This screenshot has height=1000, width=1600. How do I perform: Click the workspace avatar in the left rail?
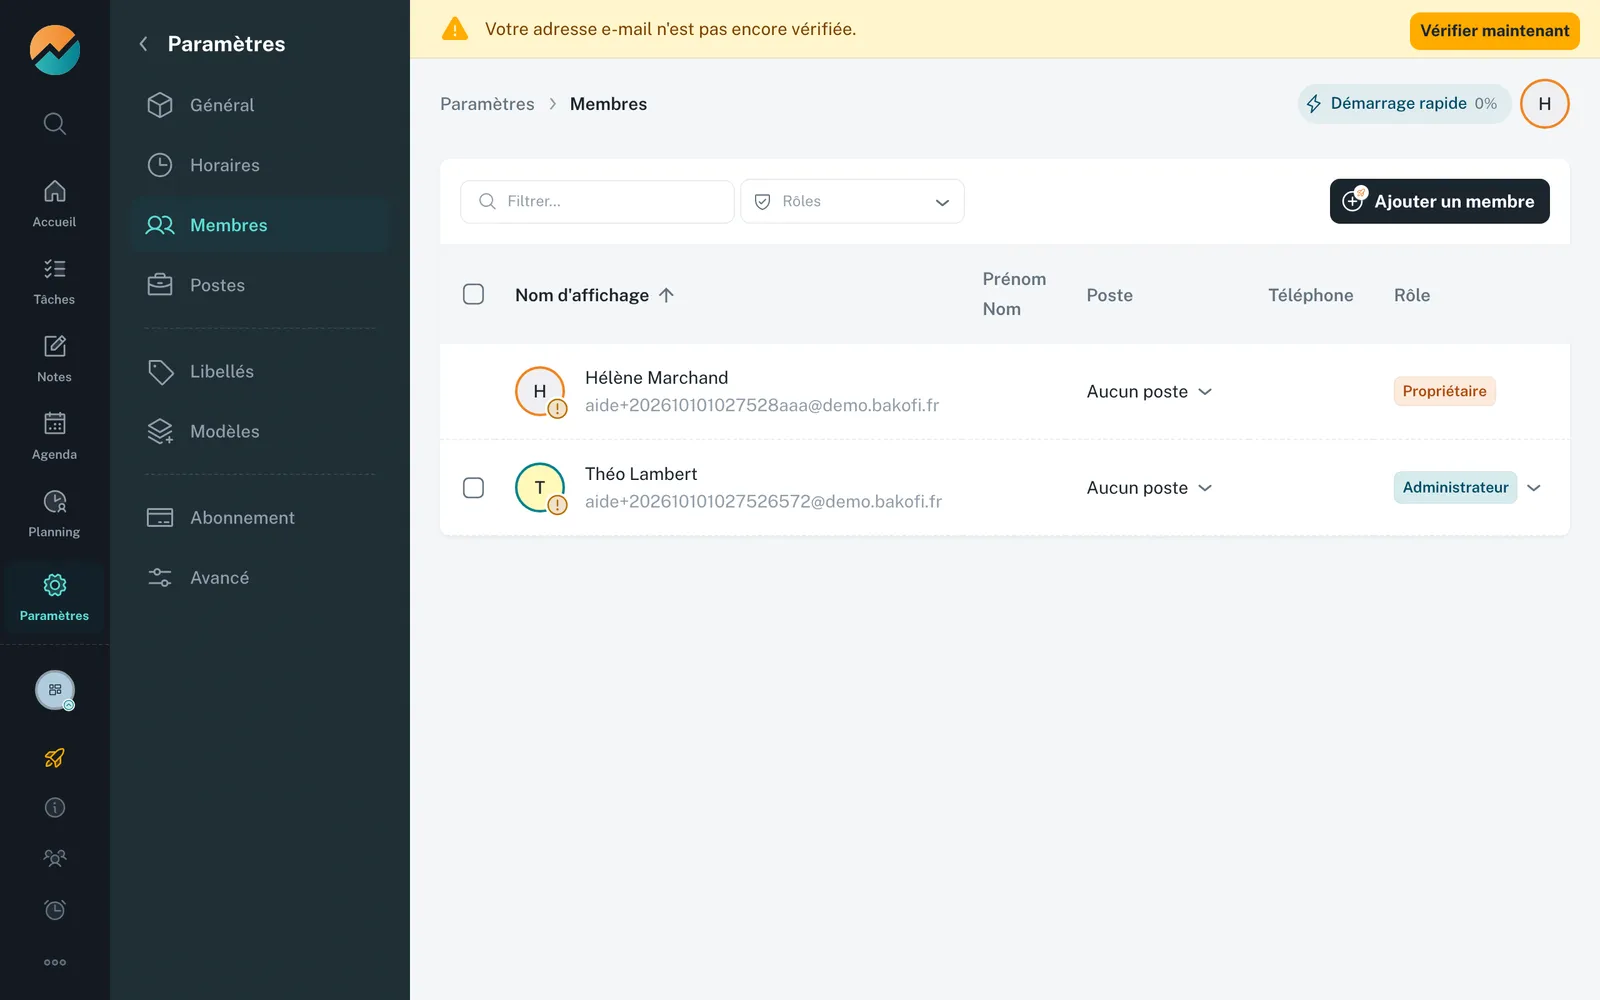(x=55, y=690)
